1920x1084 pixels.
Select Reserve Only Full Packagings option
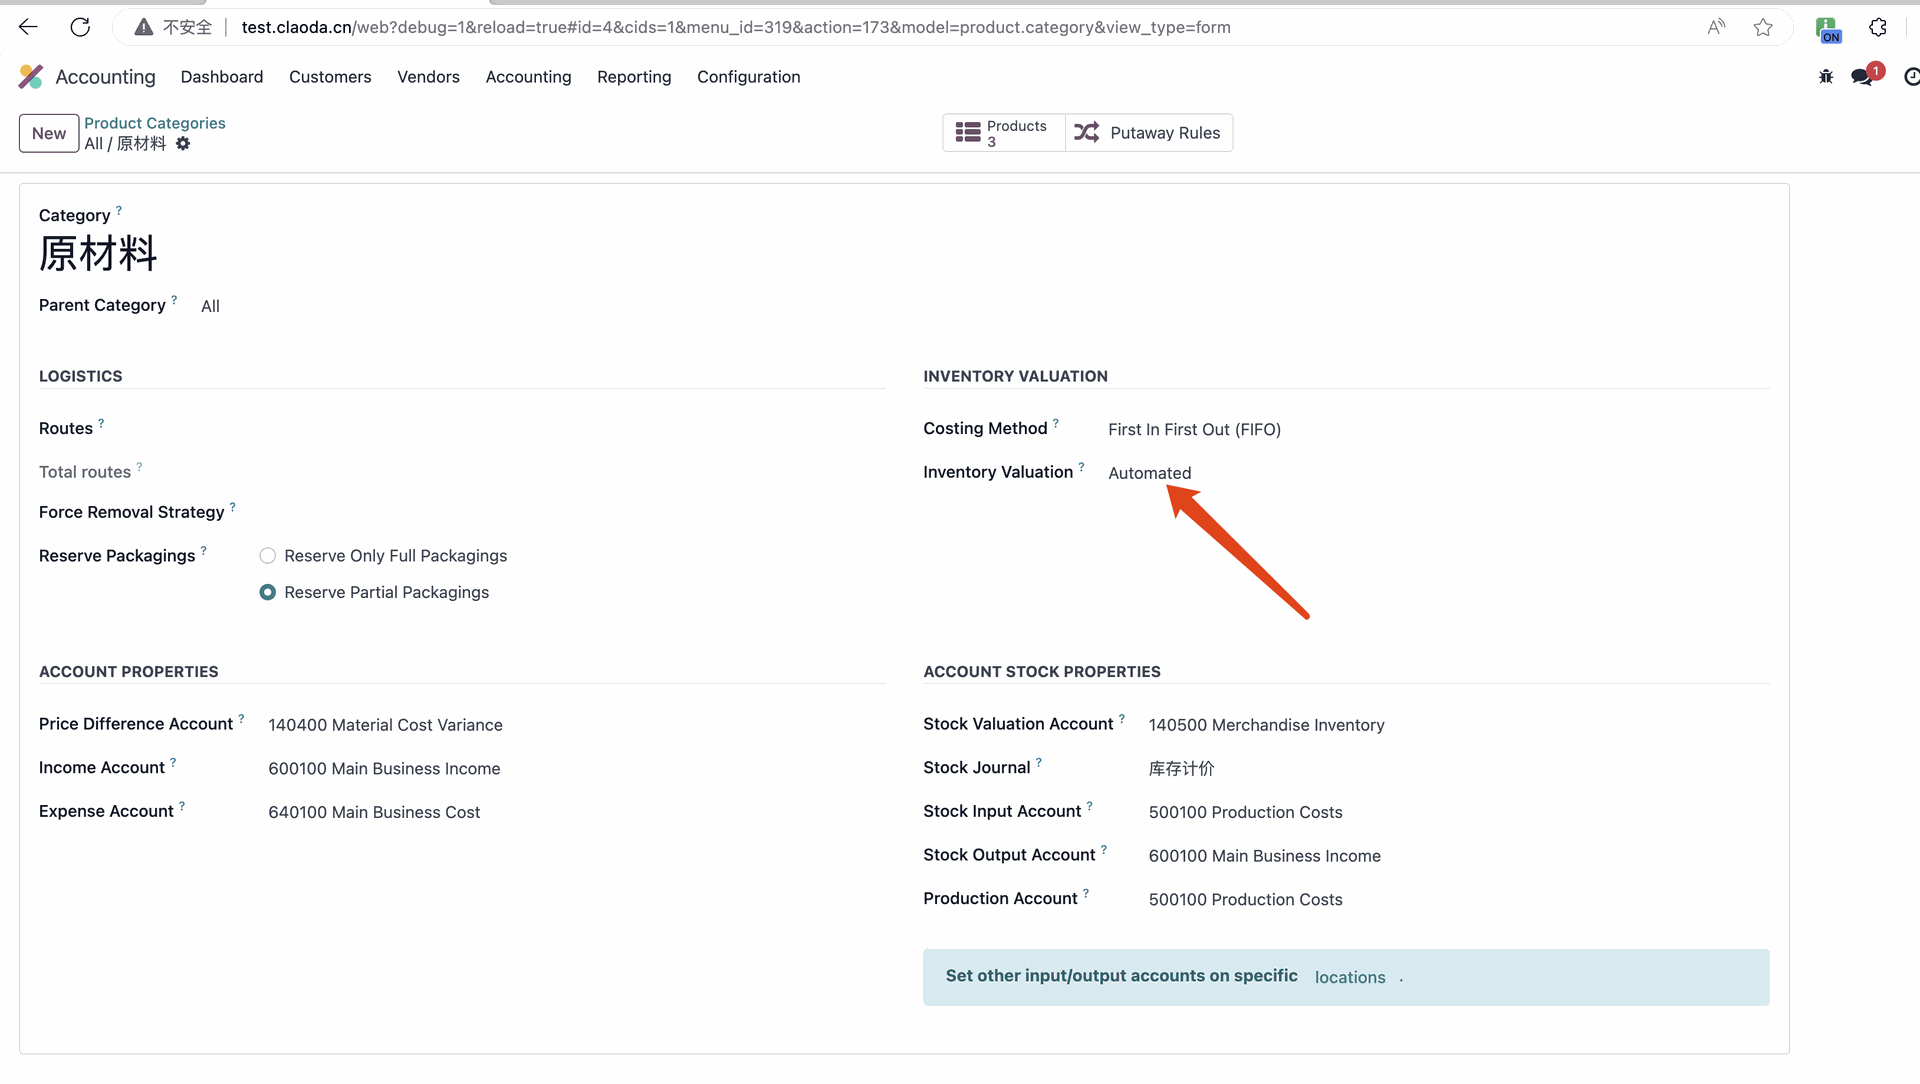click(x=267, y=556)
